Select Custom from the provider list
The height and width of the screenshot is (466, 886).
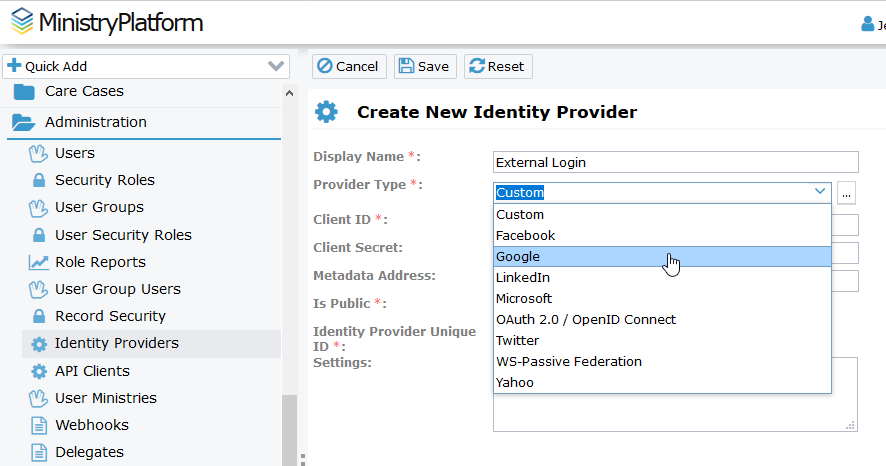click(662, 215)
